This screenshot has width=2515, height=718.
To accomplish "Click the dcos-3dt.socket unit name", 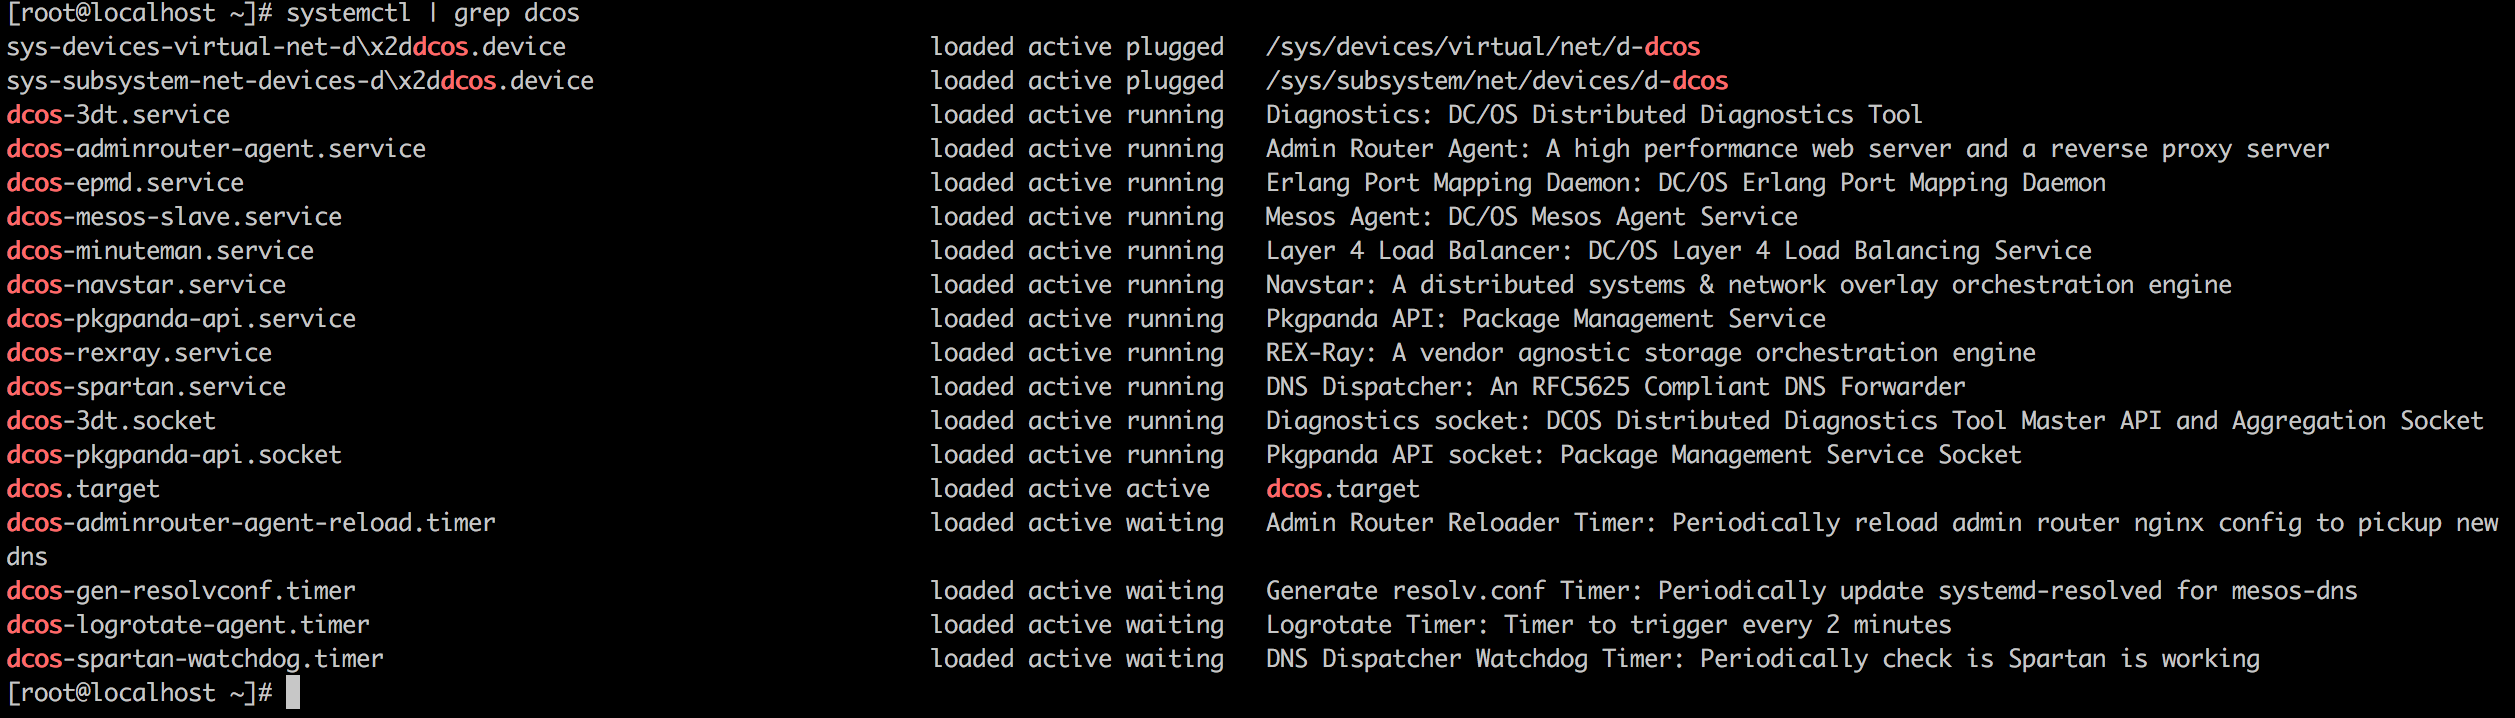I will tap(111, 421).
